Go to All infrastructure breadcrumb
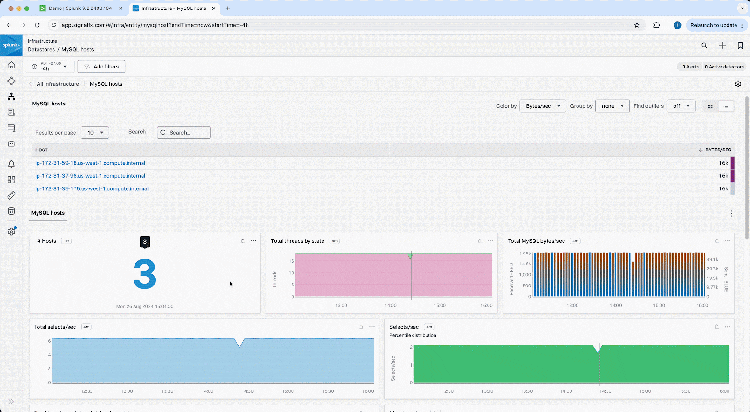750x412 pixels. (x=58, y=85)
